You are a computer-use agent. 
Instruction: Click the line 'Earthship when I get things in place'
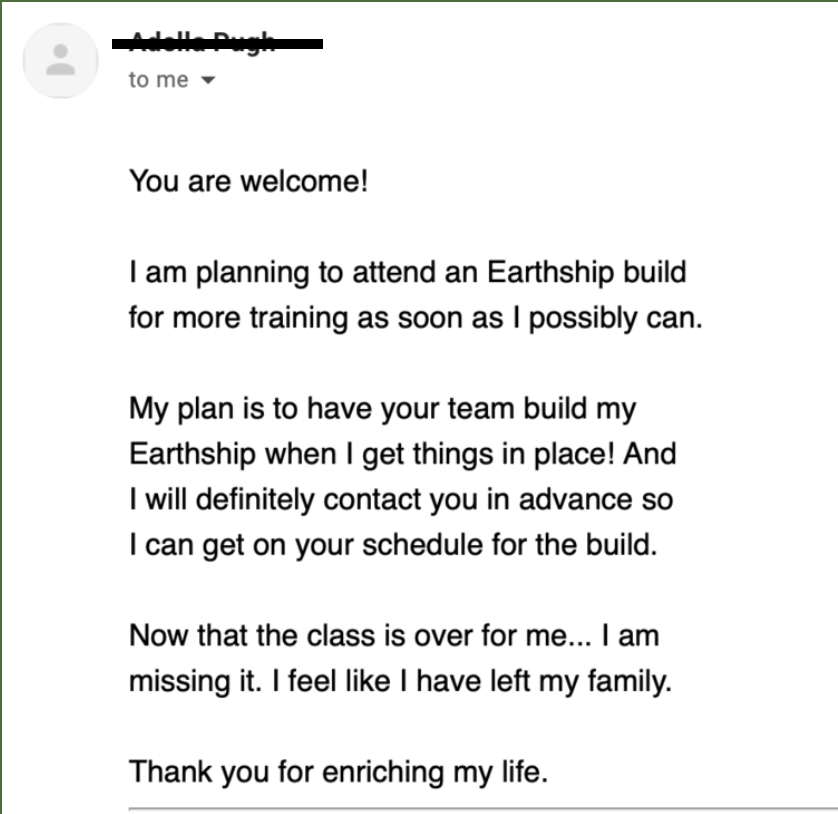pyautogui.click(x=403, y=454)
